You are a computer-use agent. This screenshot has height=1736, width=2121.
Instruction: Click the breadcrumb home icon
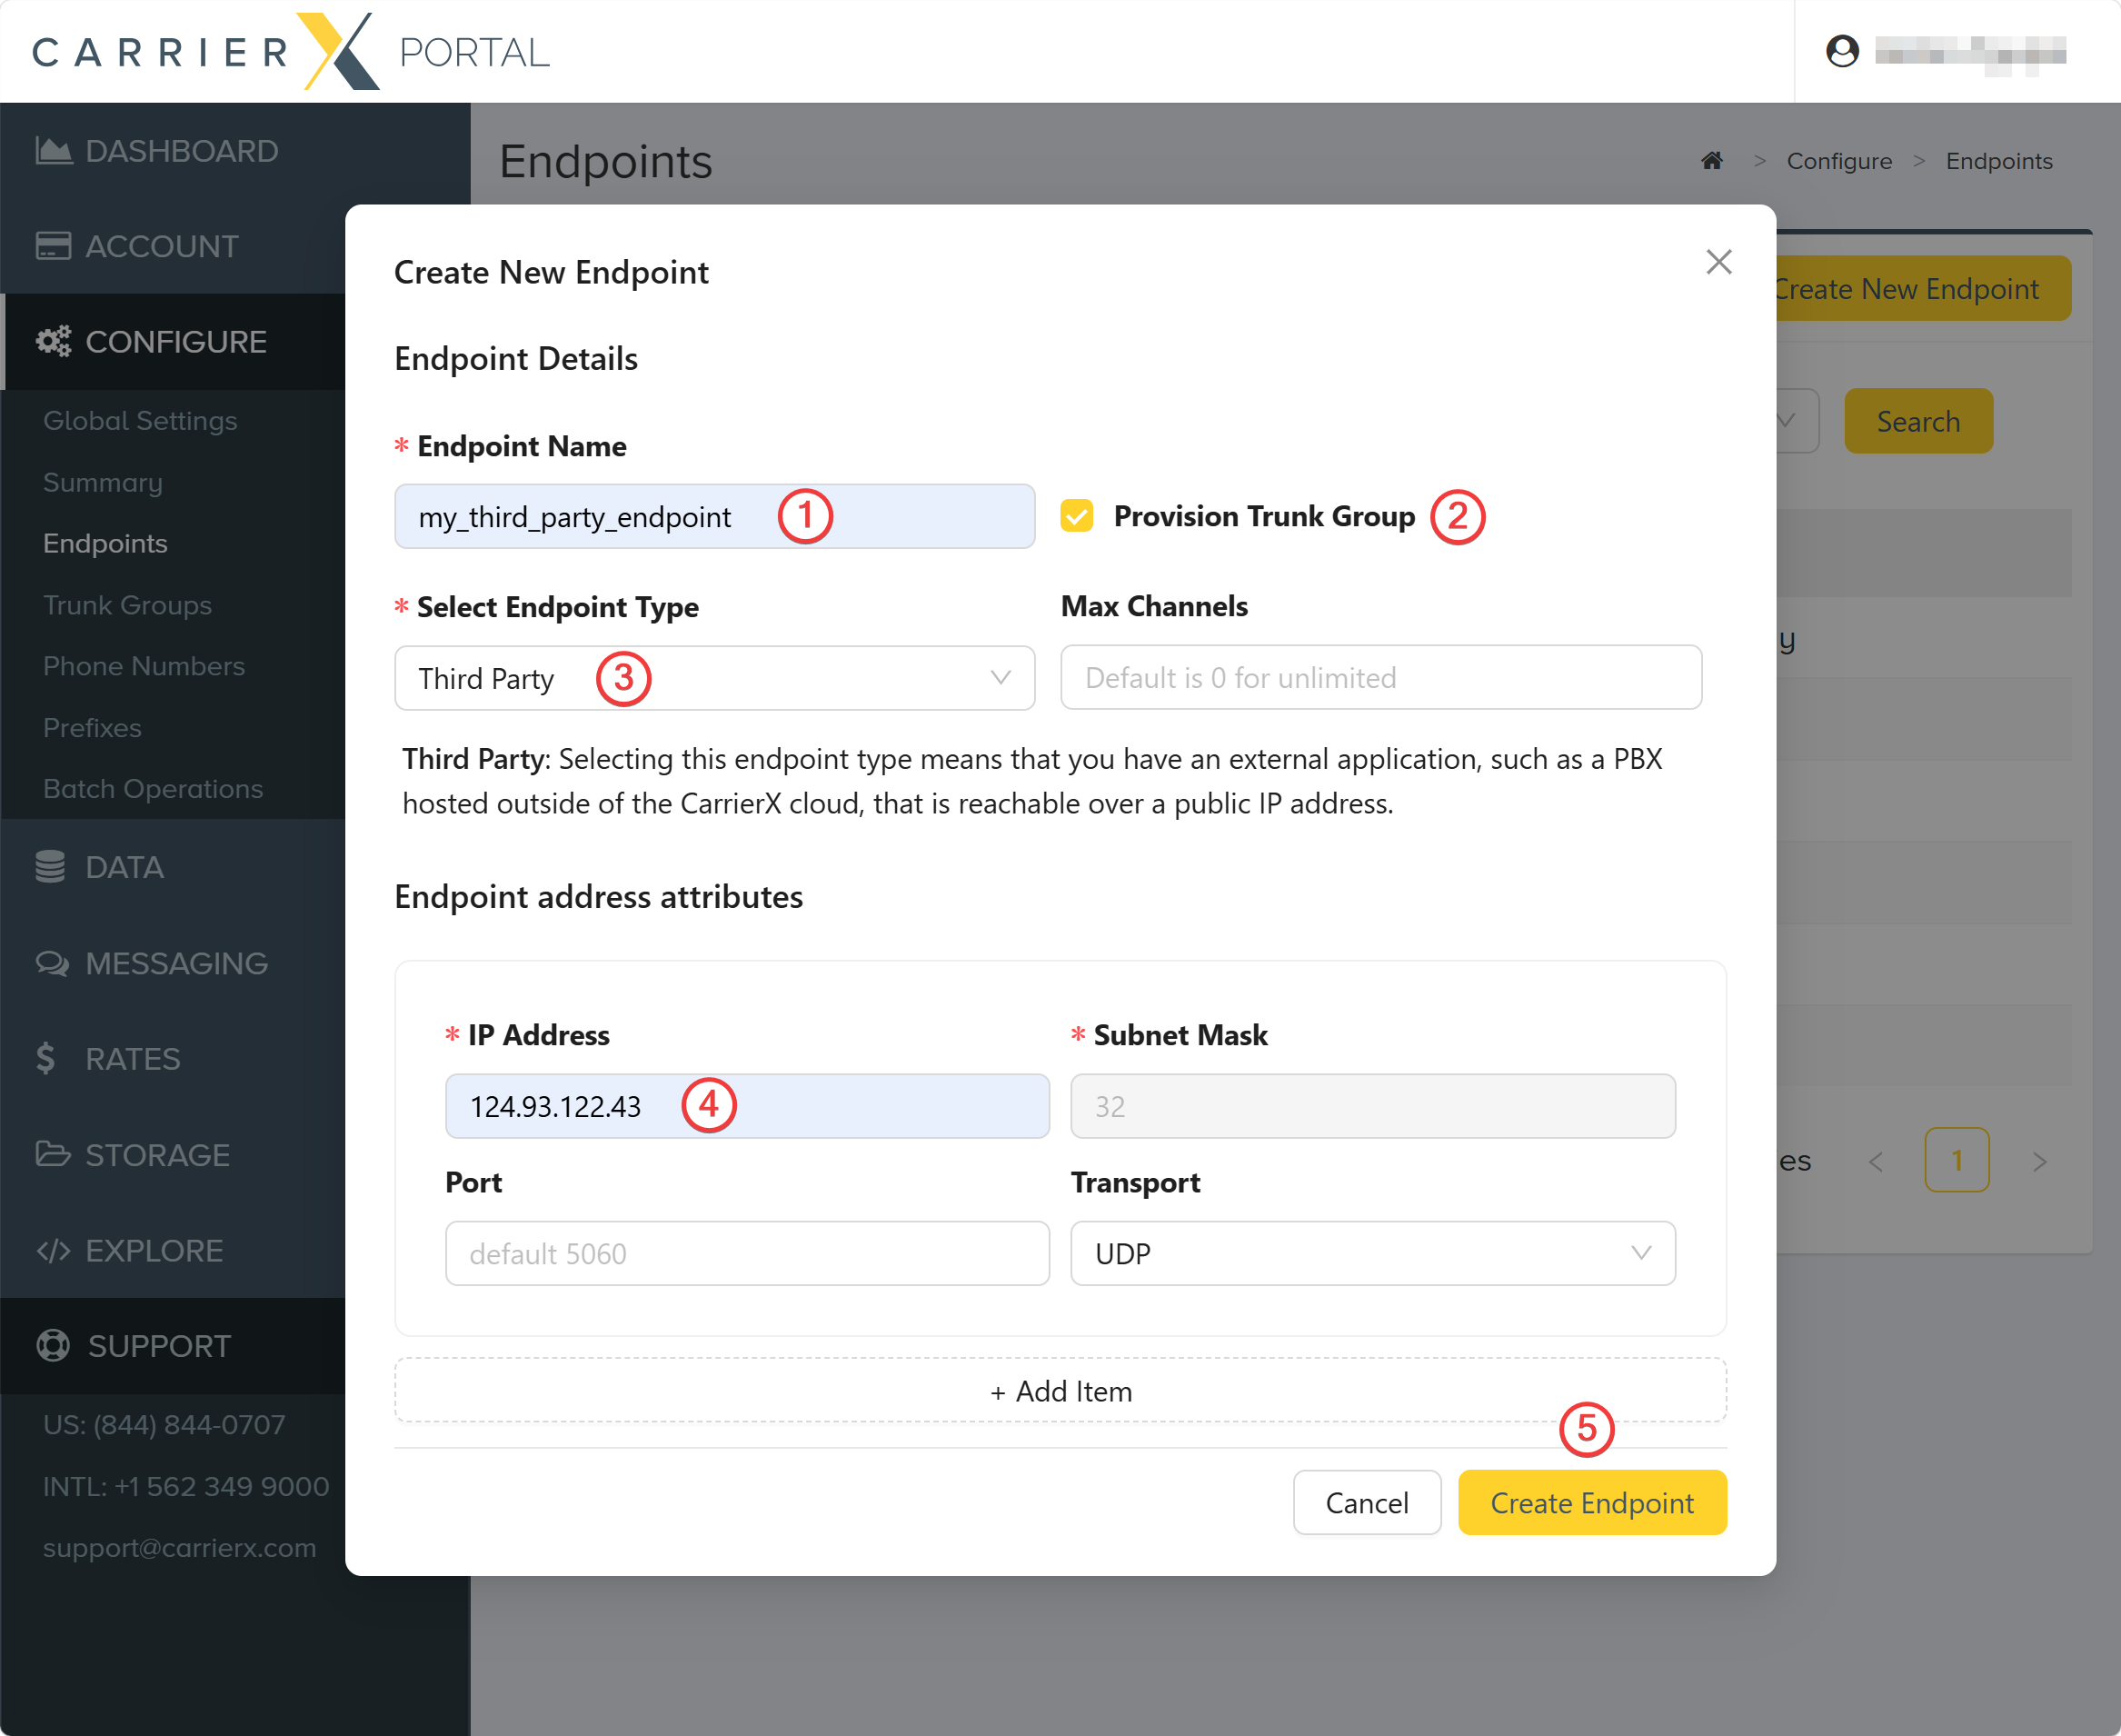pyautogui.click(x=1712, y=161)
